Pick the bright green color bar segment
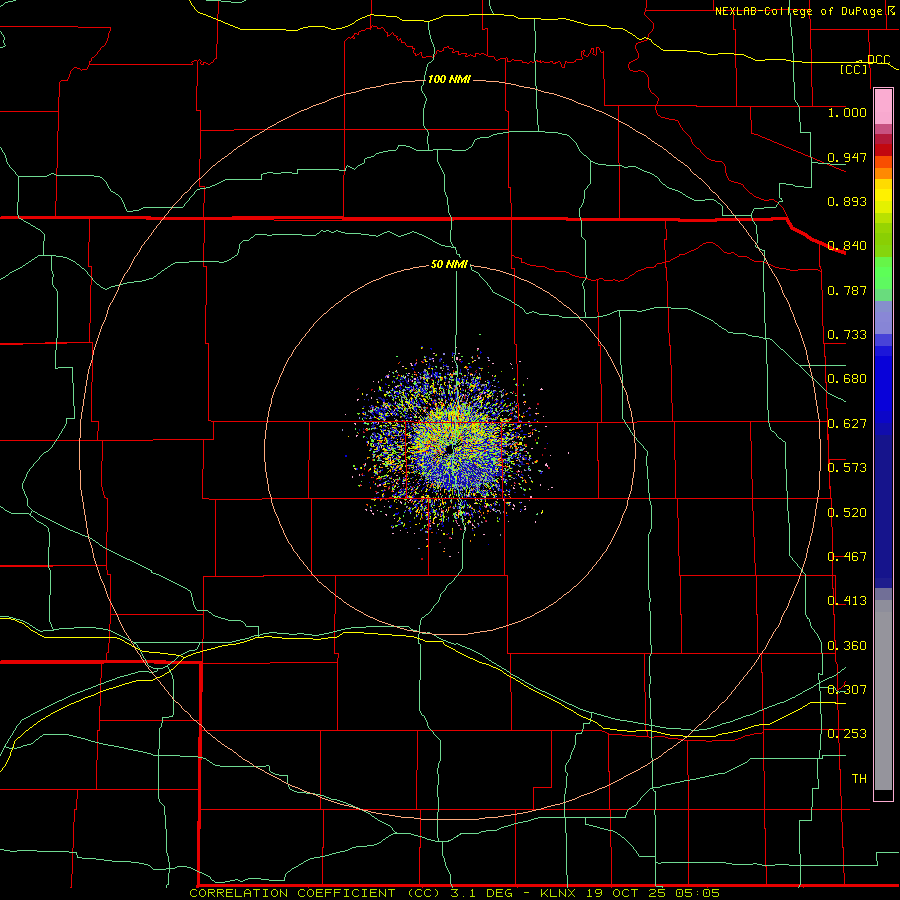Screen dimensions: 900x900 pos(883,273)
